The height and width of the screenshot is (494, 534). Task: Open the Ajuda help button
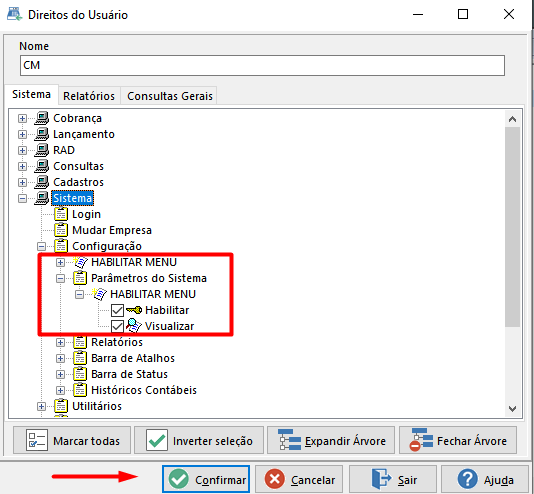[x=485, y=479]
